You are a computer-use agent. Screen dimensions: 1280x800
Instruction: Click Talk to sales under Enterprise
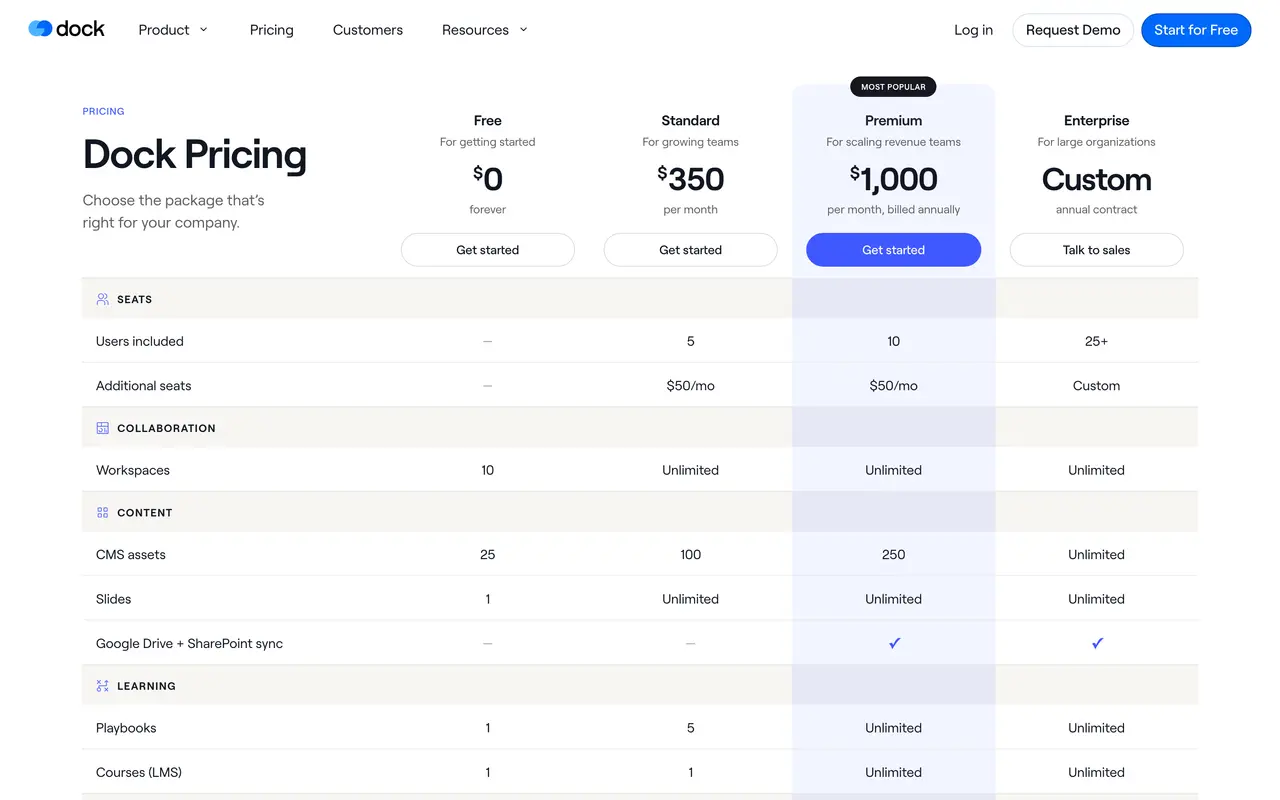pos(1097,250)
